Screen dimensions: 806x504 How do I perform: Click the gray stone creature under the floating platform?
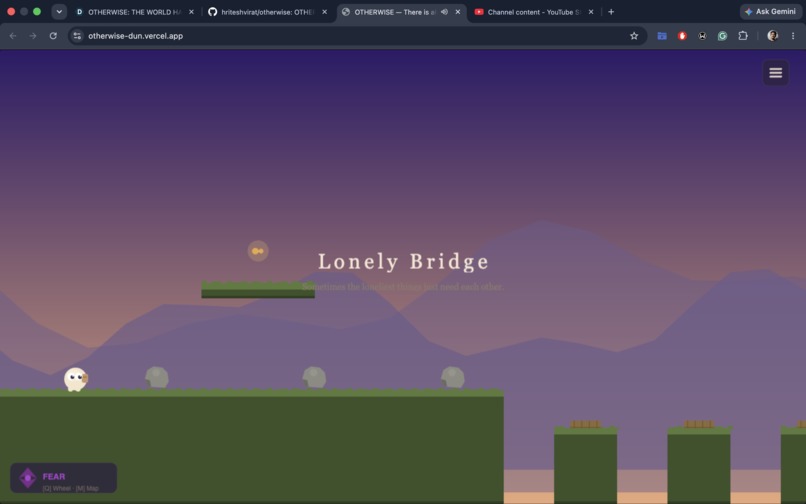tap(314, 377)
